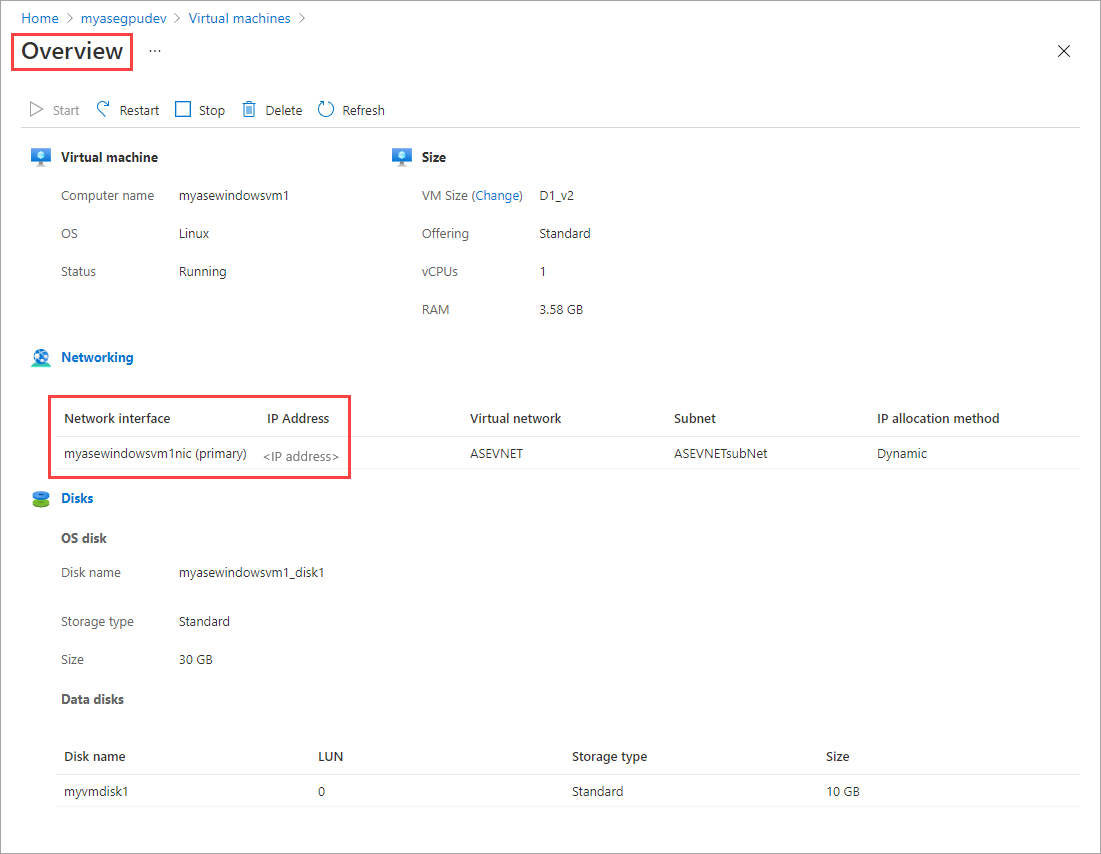Click the Disks section icon

pos(40,497)
